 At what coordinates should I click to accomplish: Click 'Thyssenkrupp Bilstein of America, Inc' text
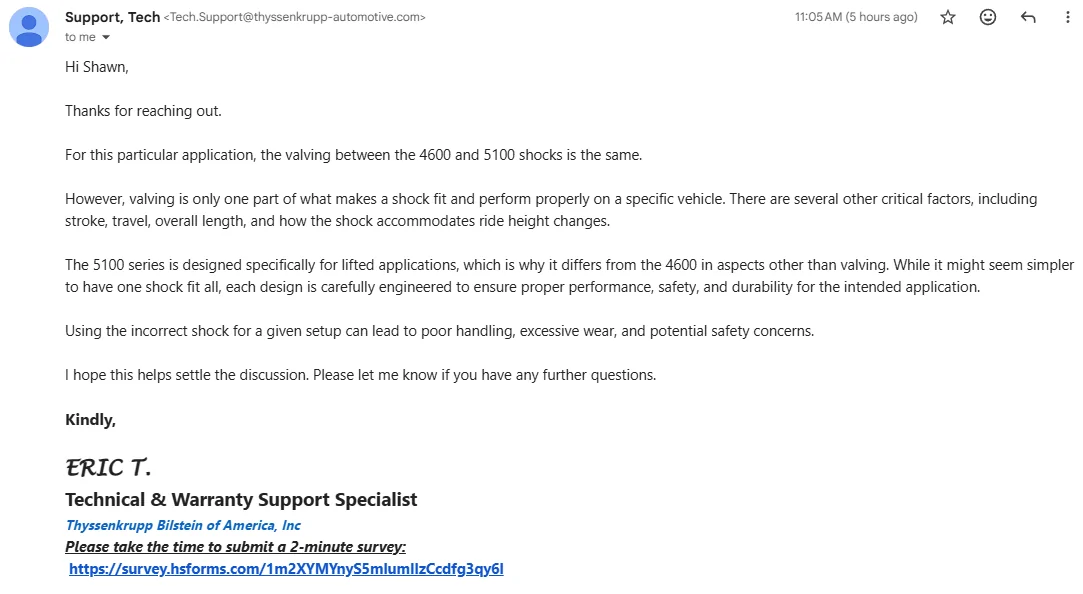[x=183, y=525]
